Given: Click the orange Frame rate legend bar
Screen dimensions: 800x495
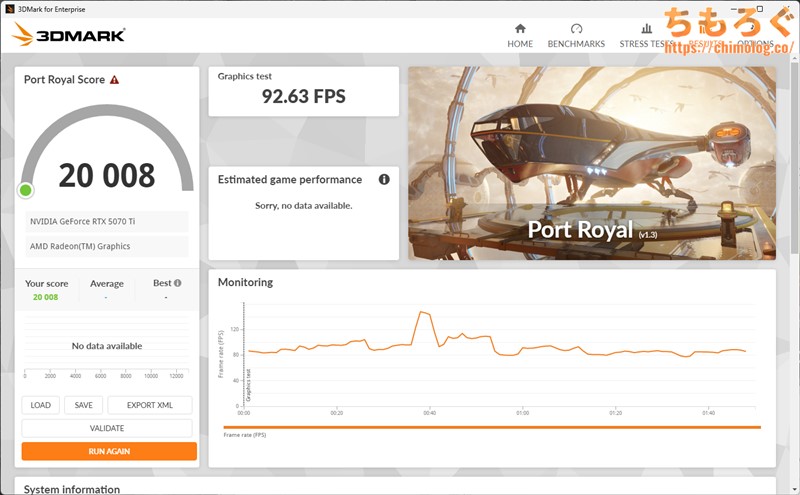Looking at the screenshot, I should point(492,427).
